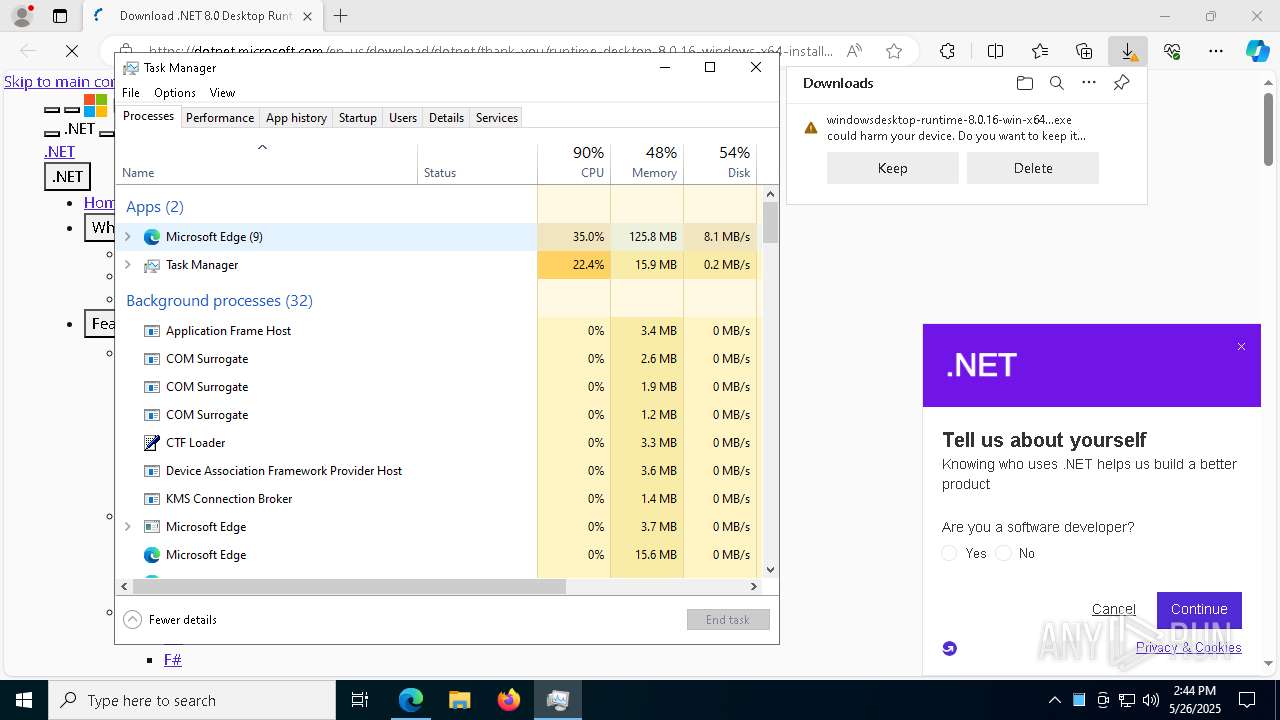Sort processes by Memory column
This screenshot has width=1280, height=720.
coord(647,163)
